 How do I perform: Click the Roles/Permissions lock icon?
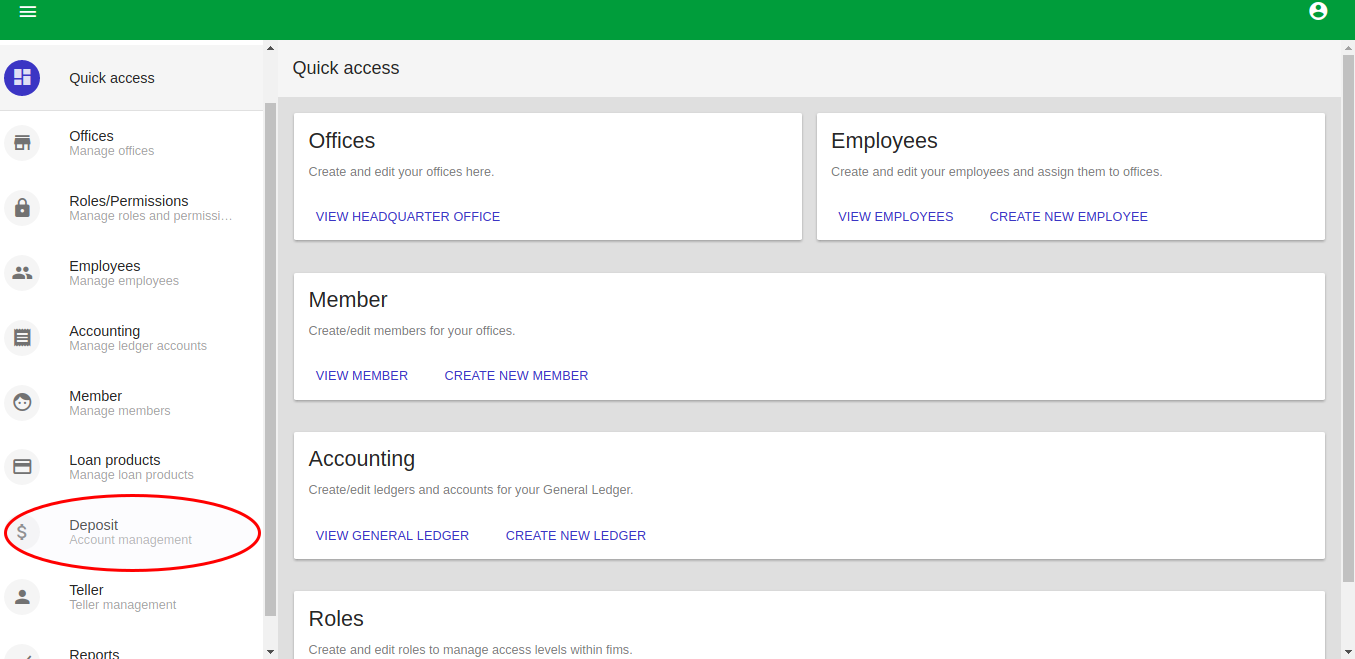click(22, 208)
